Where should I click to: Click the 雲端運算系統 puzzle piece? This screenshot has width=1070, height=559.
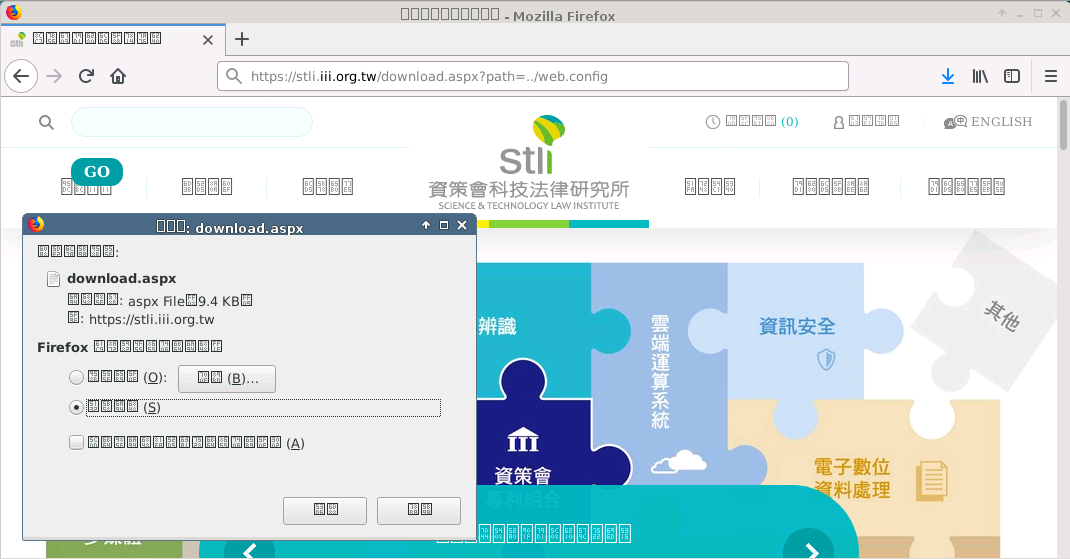pos(660,372)
